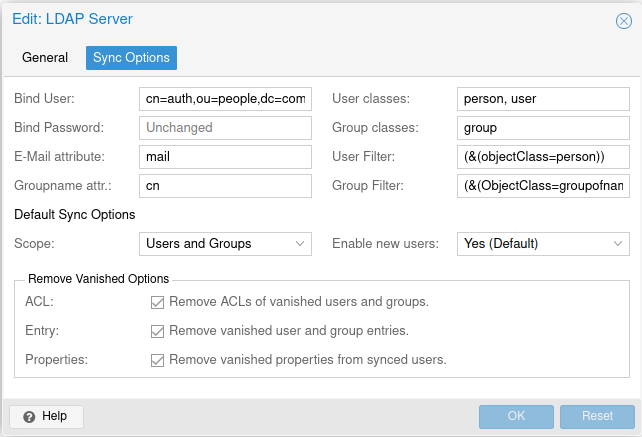Click the Bind Password label
The width and height of the screenshot is (642, 437).
[59, 128]
